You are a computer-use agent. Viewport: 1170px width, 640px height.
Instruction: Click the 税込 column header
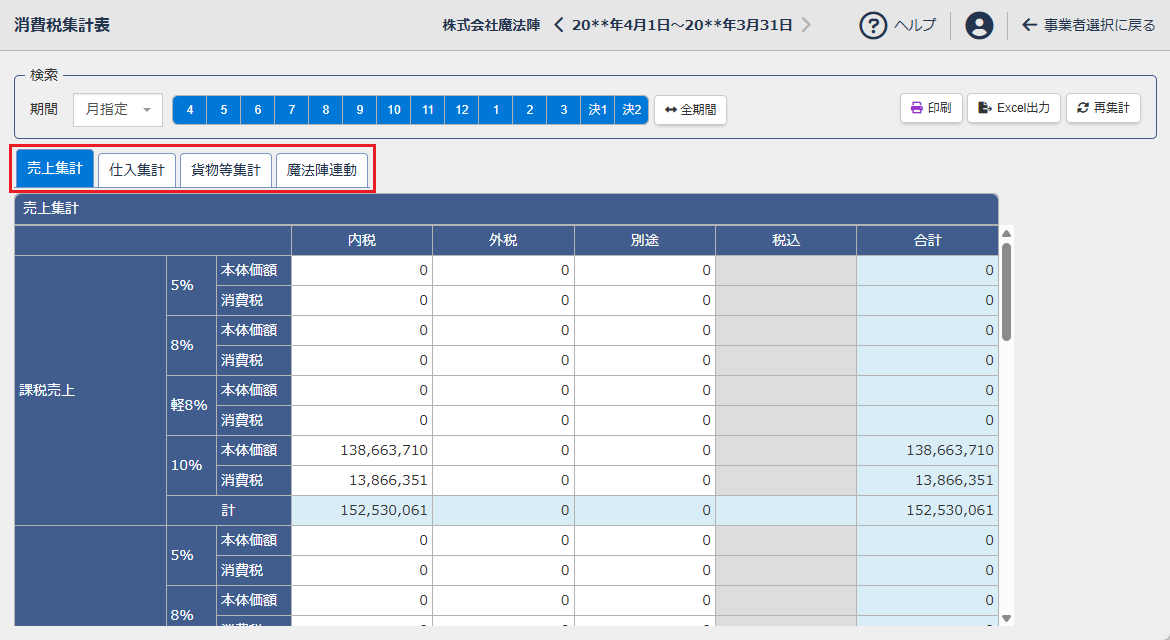(786, 240)
